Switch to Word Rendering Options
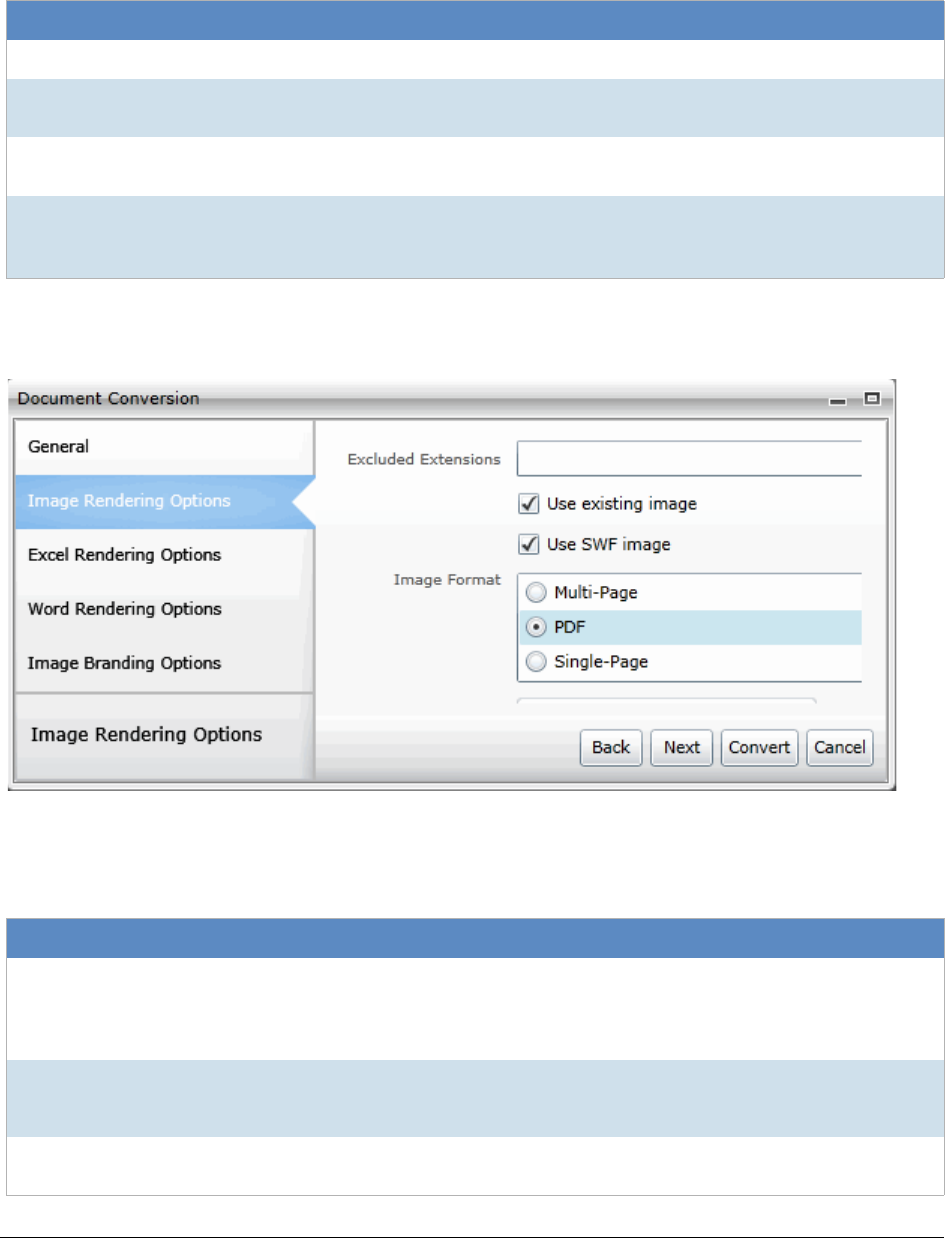This screenshot has width=945, height=1238. coord(165,609)
